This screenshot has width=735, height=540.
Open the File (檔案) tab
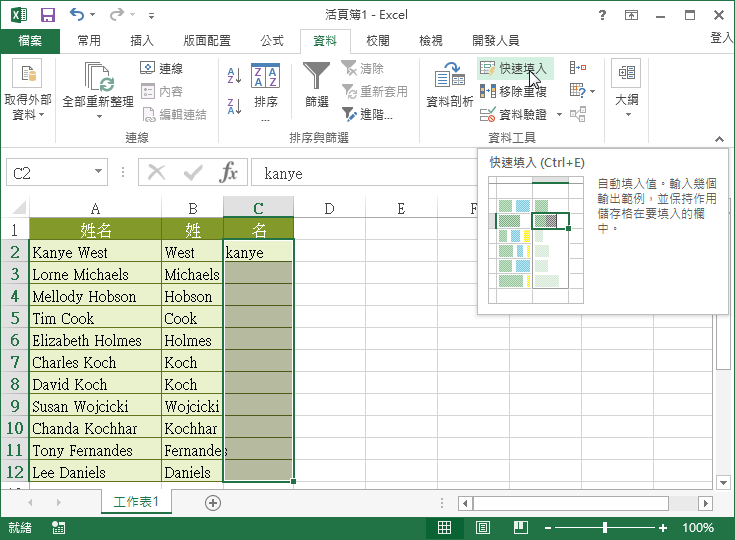[30, 41]
